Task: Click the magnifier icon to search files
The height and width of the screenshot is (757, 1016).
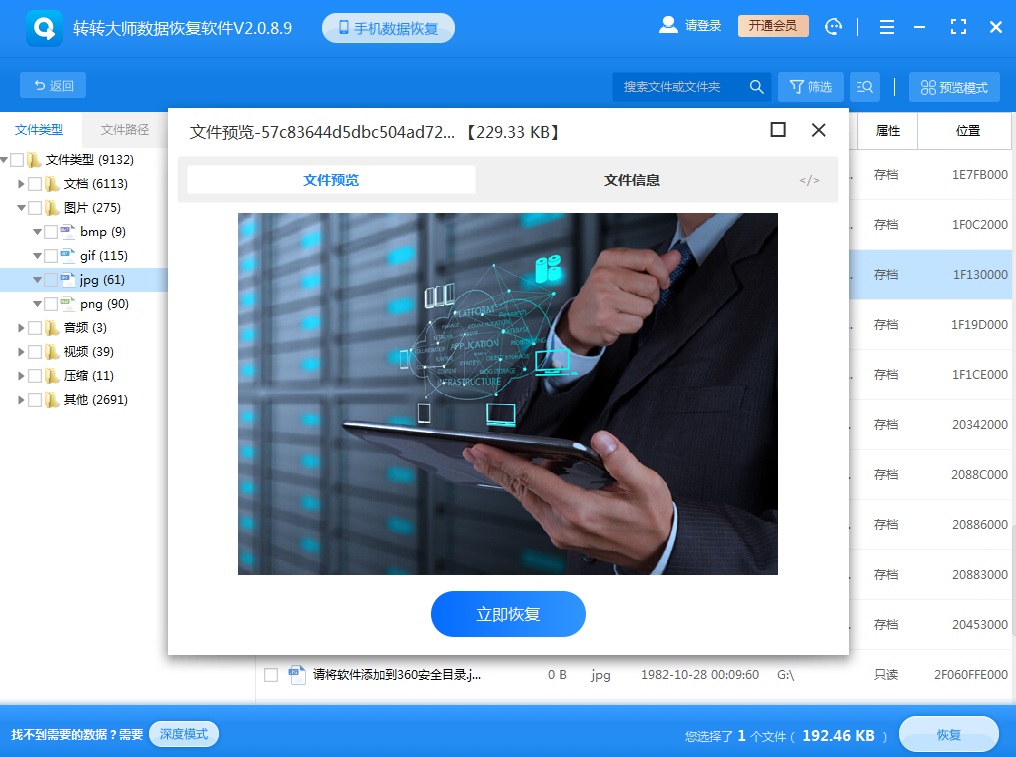Action: (x=757, y=86)
